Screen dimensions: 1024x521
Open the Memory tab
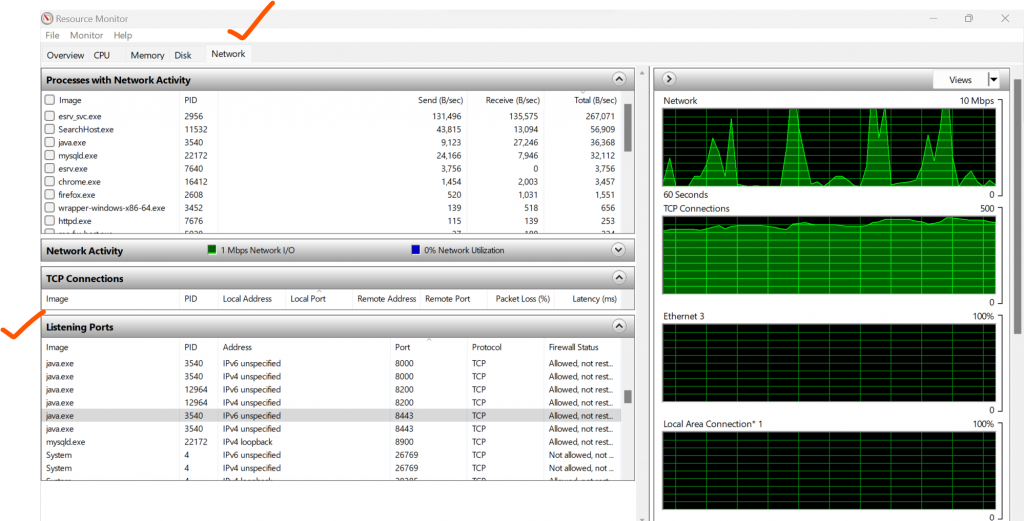[x=147, y=56]
